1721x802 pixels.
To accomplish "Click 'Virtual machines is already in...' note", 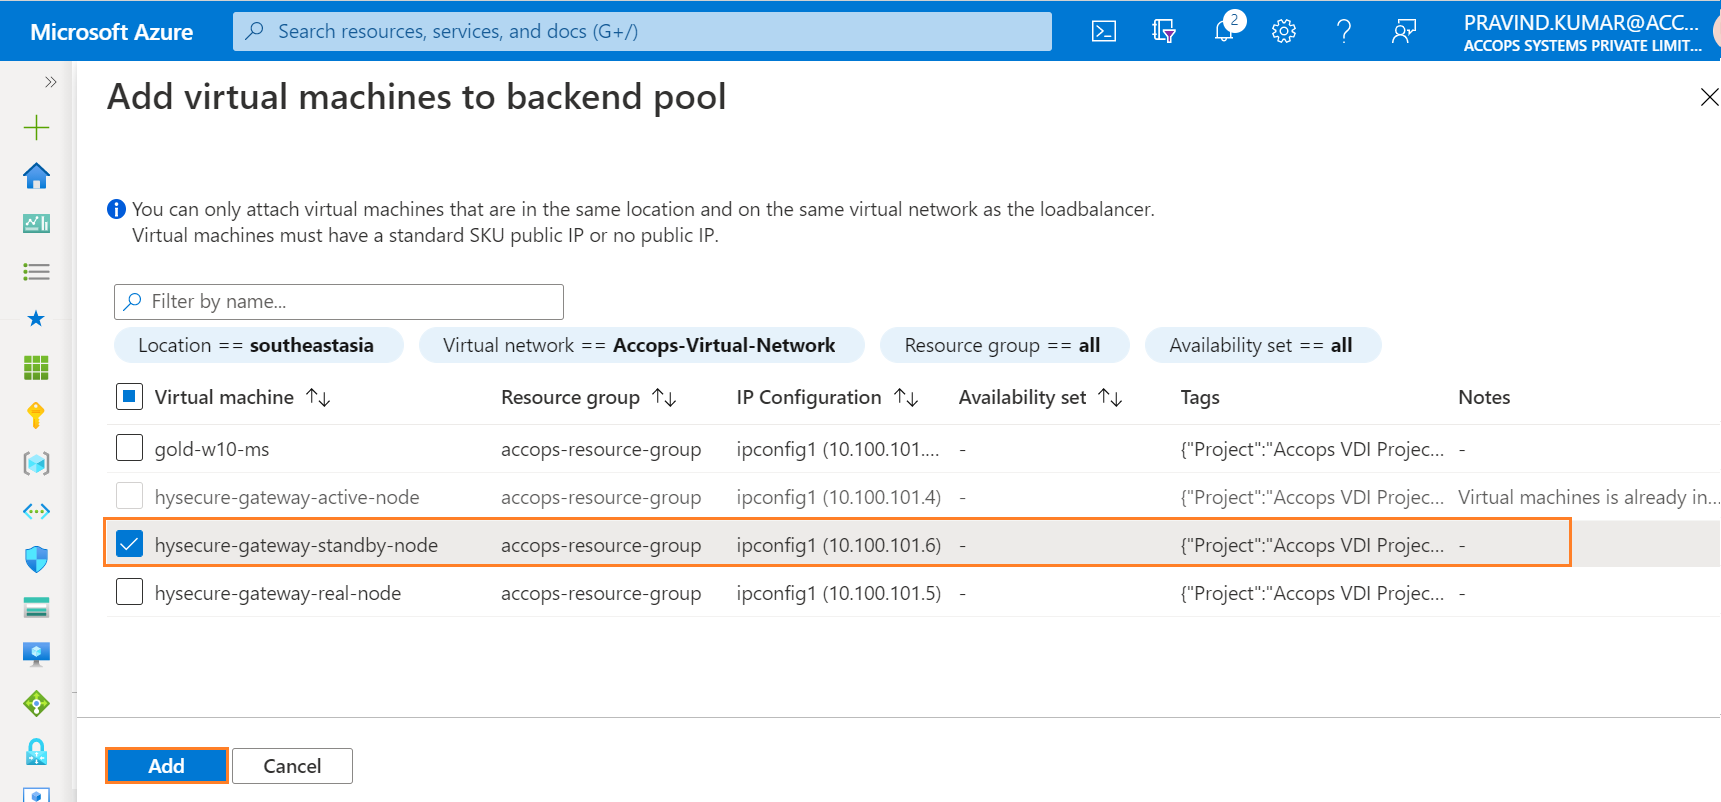I will click(1588, 497).
